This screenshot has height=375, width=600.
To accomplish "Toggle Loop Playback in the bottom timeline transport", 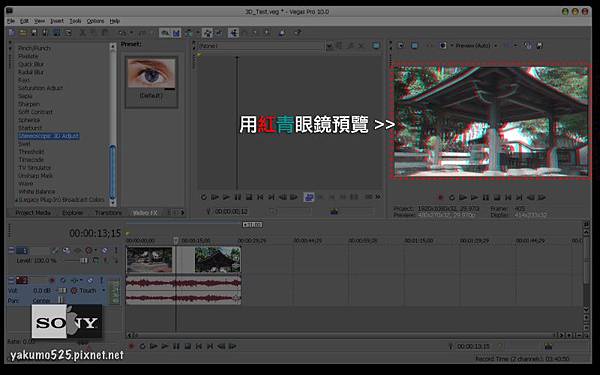I will point(142,346).
